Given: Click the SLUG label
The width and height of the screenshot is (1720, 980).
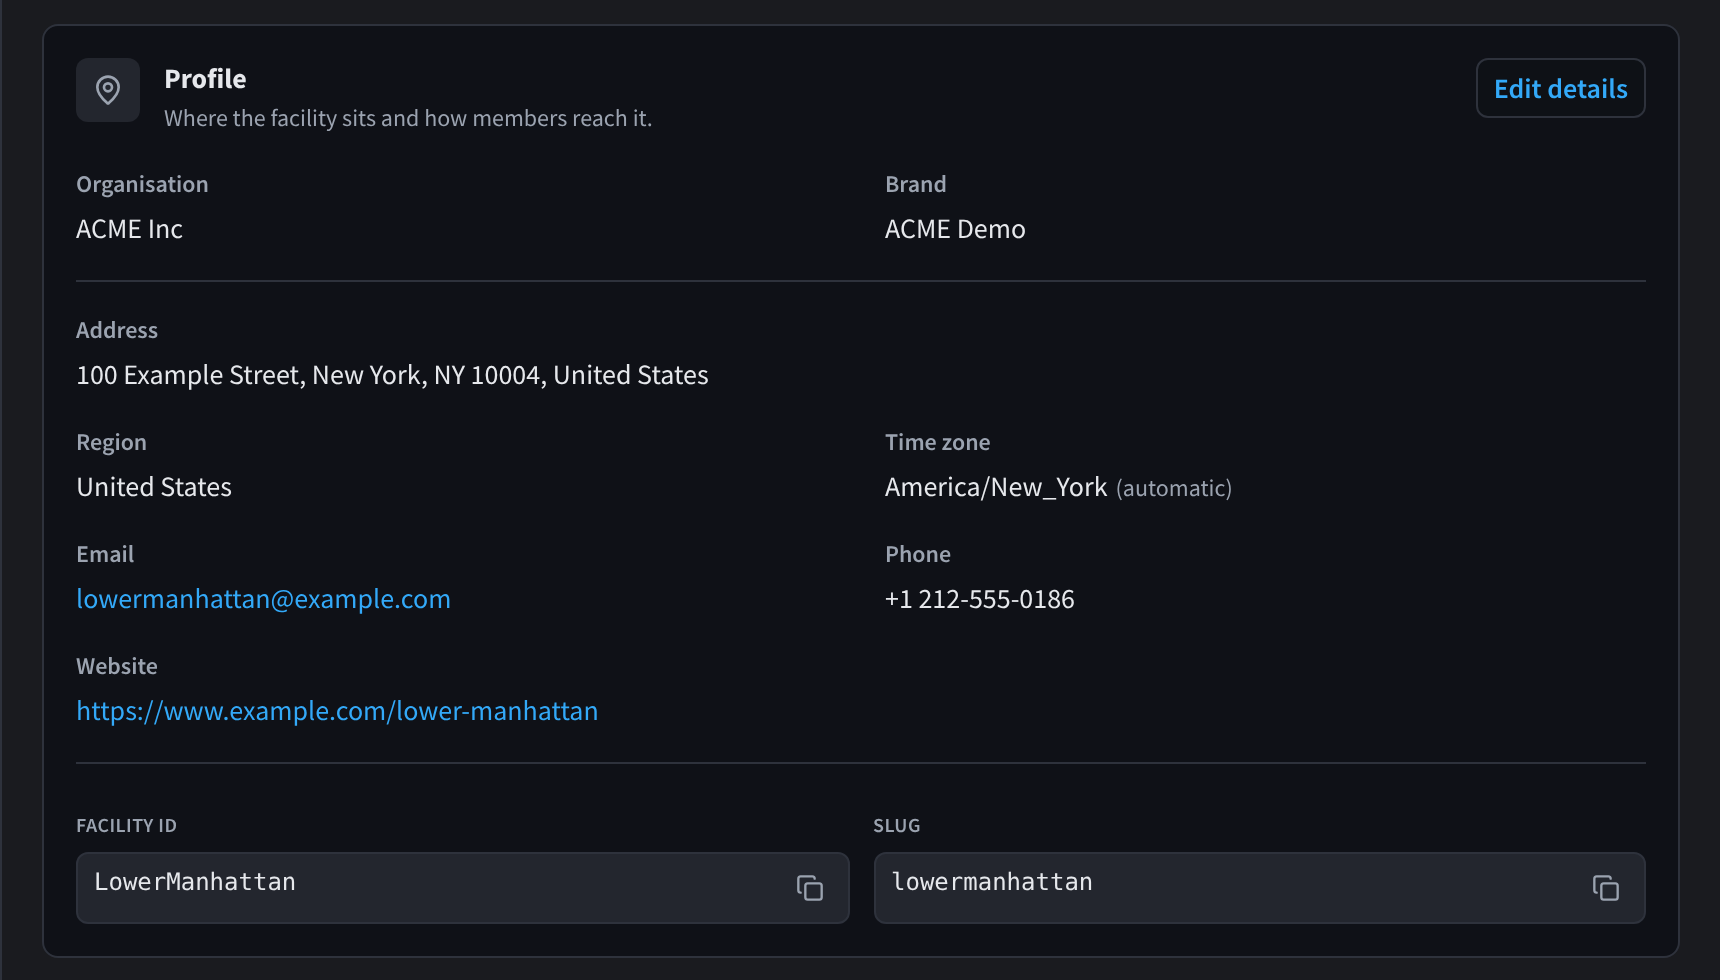Looking at the screenshot, I should click(x=897, y=826).
